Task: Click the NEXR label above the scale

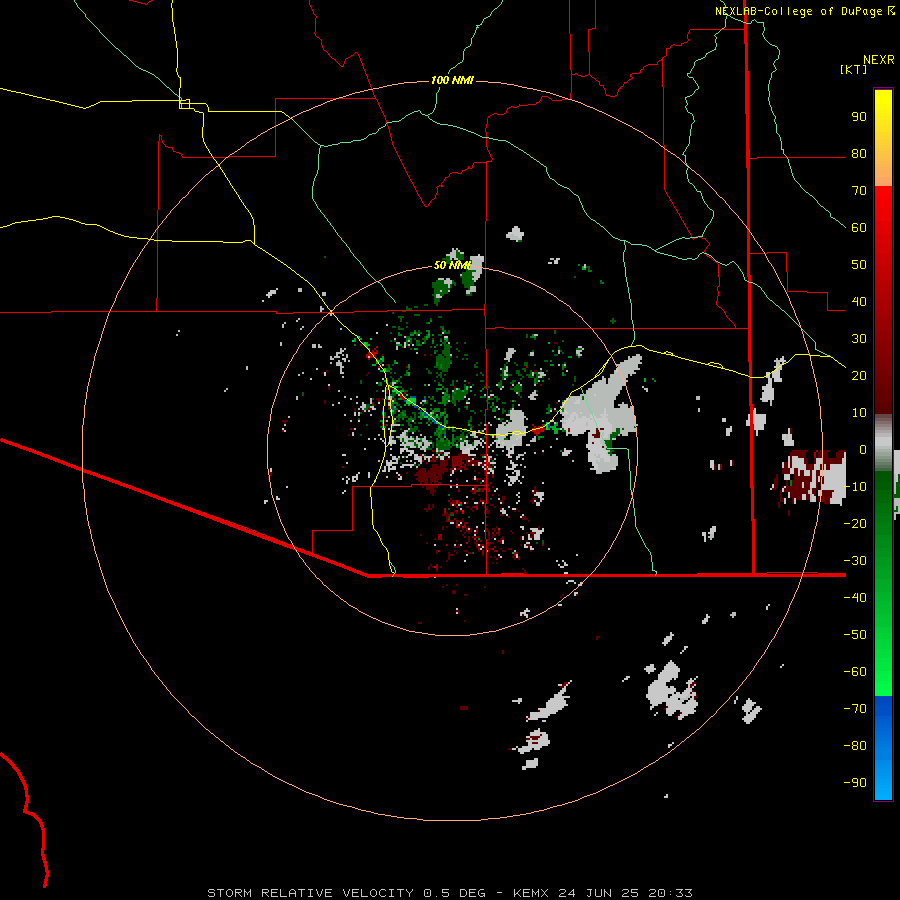Action: [879, 60]
